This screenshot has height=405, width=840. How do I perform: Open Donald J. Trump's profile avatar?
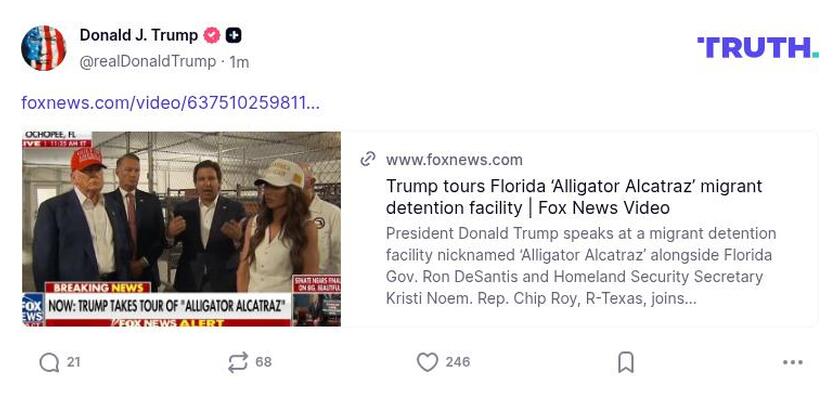tap(44, 48)
